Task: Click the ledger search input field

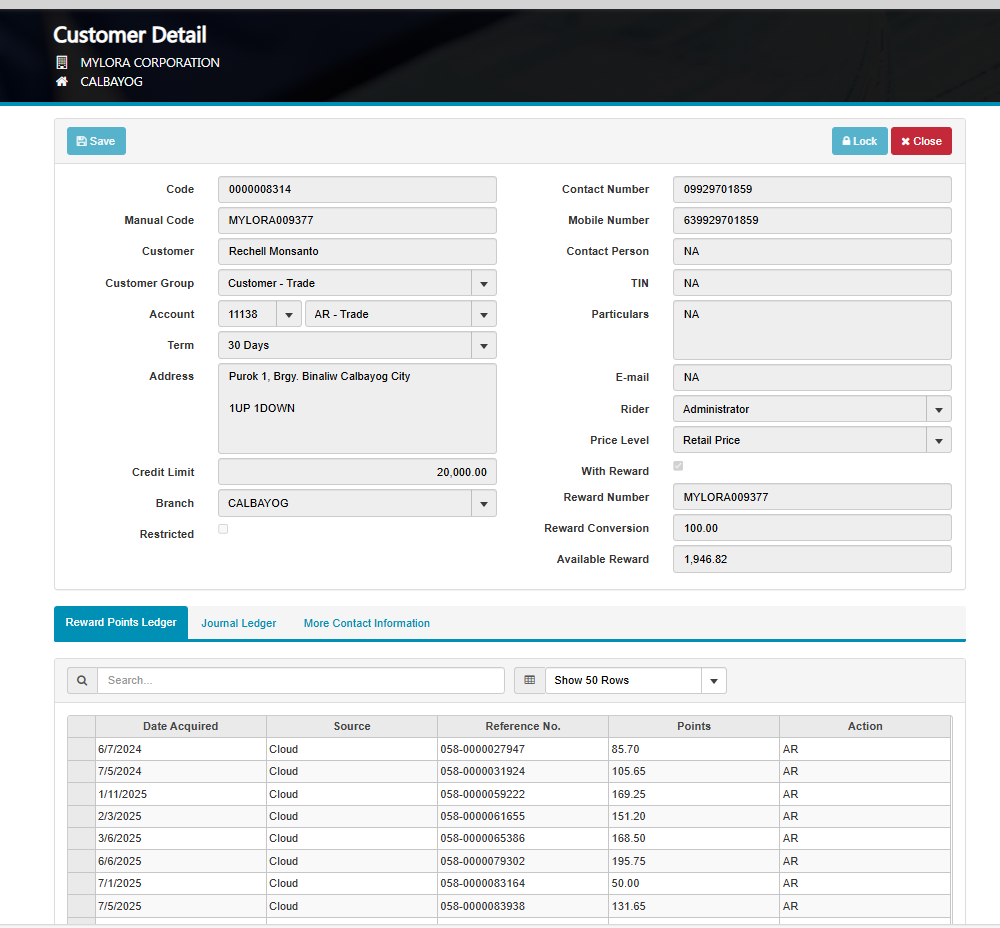Action: click(x=300, y=680)
